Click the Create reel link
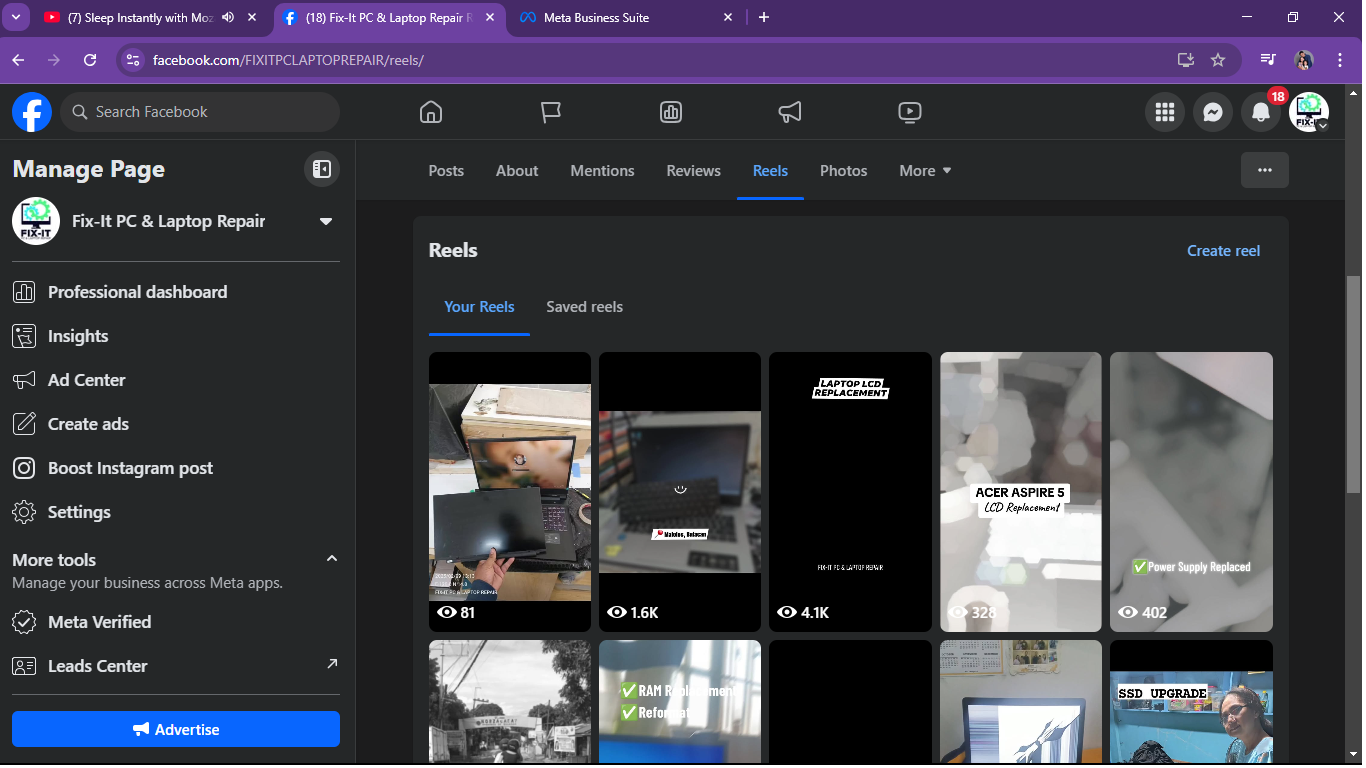This screenshot has width=1366, height=768. (1223, 251)
